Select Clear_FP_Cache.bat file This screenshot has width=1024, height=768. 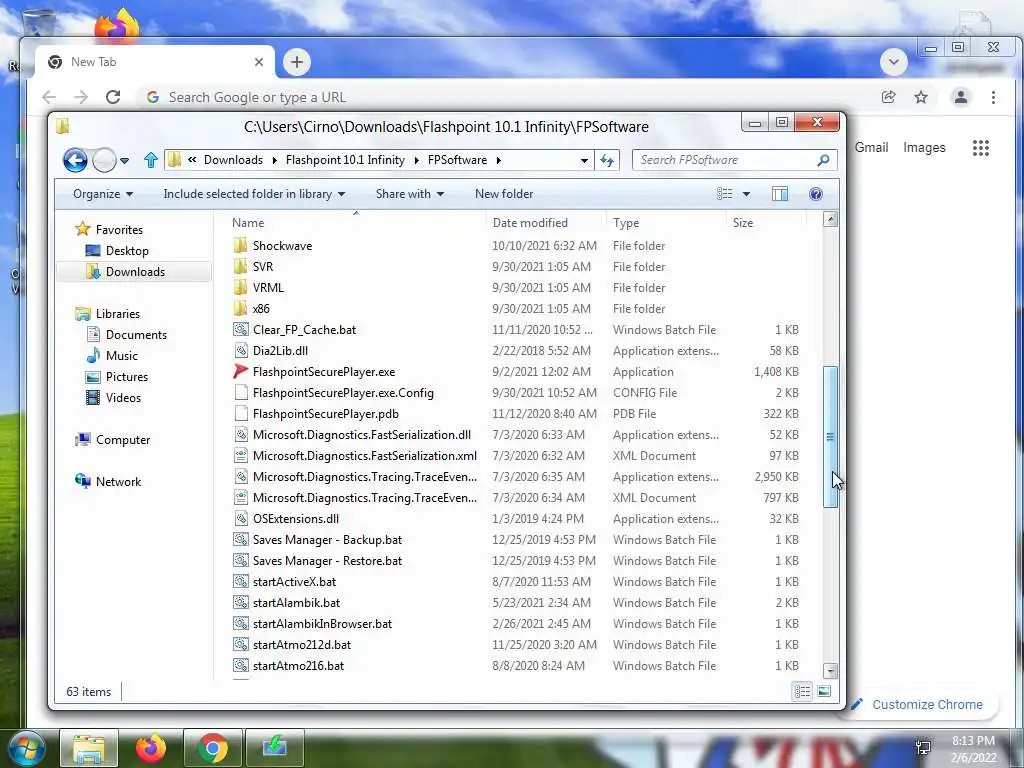tap(304, 330)
